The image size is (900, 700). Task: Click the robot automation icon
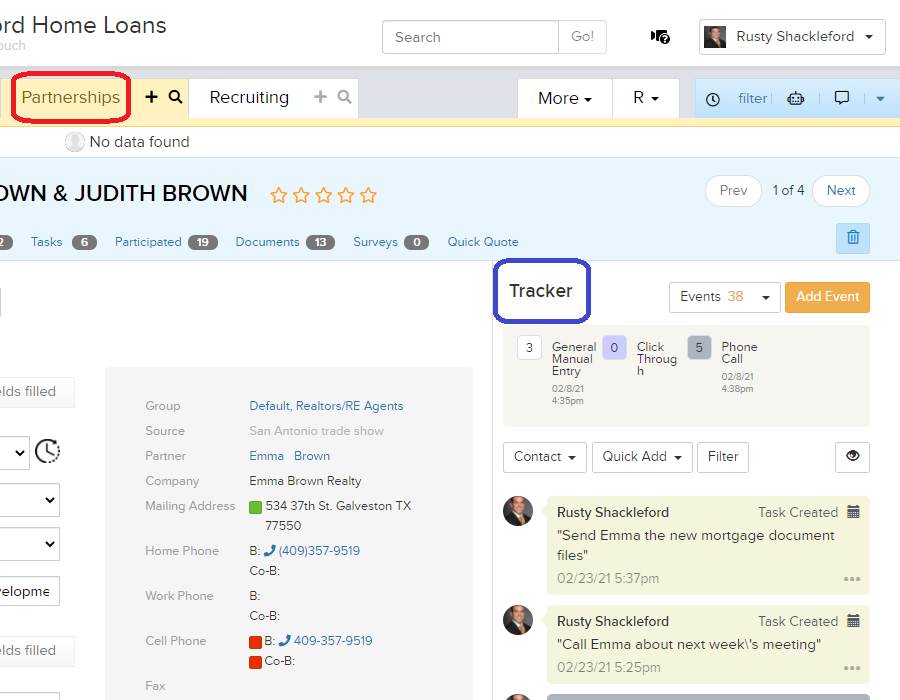(x=796, y=99)
